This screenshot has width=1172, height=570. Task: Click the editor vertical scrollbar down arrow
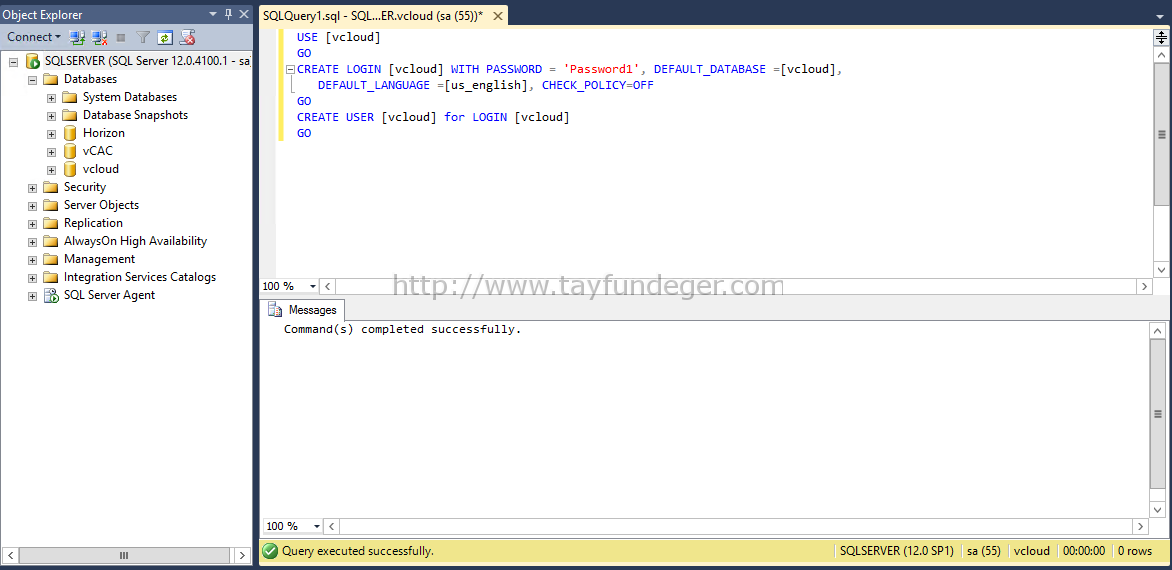coord(1161,269)
